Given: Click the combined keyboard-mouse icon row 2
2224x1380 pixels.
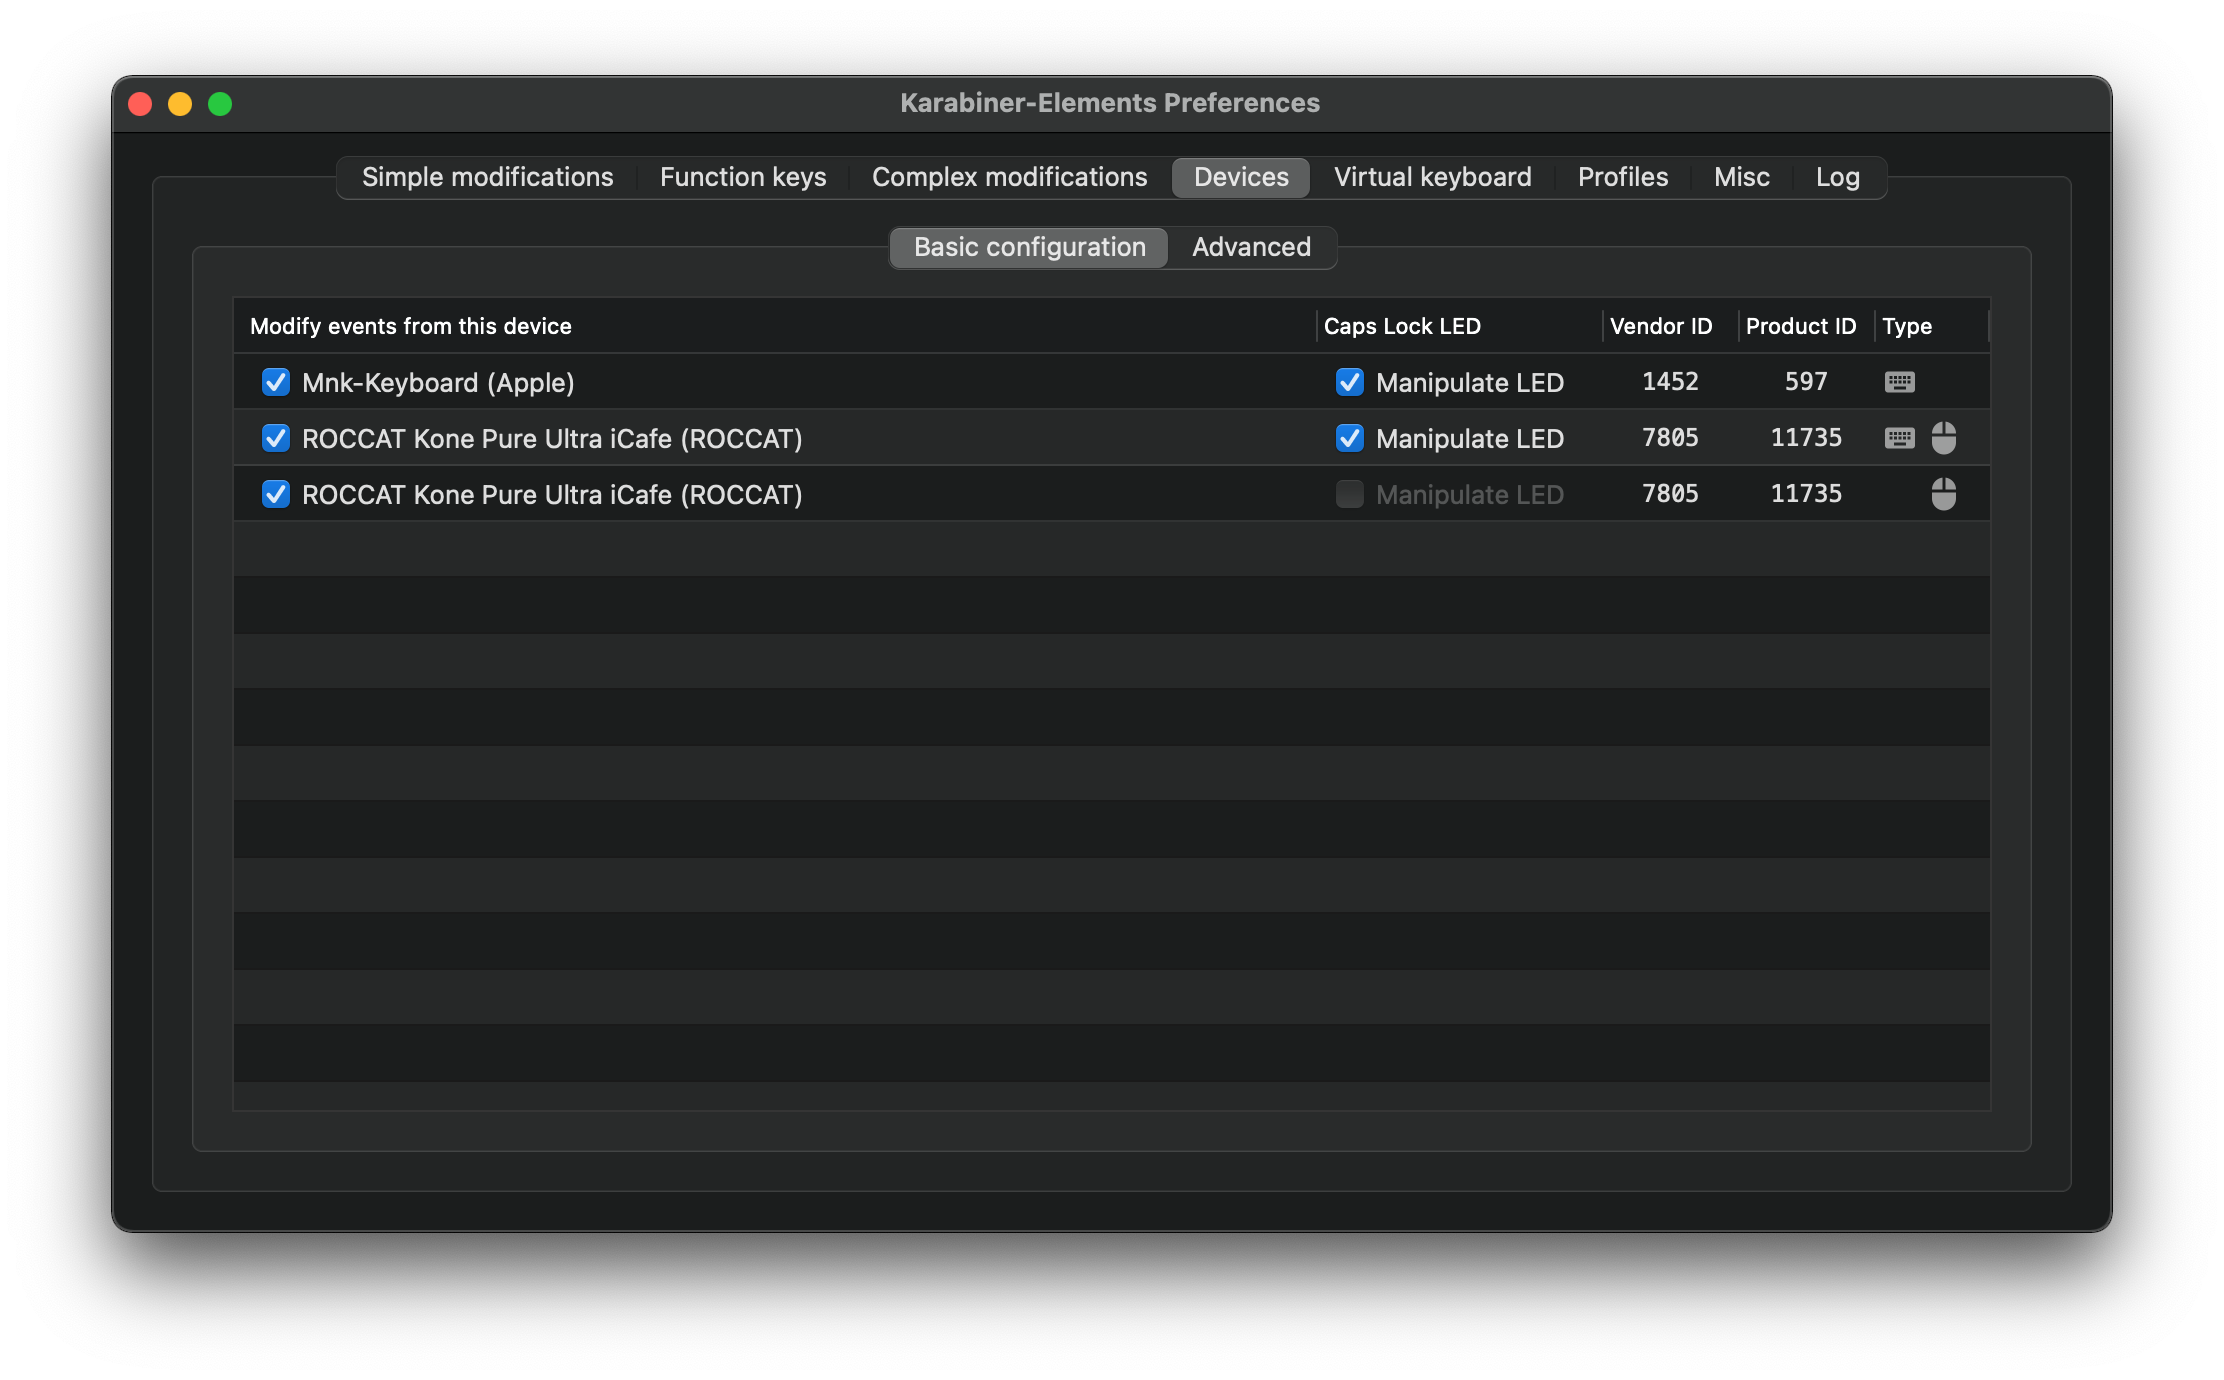Looking at the screenshot, I should (x=1922, y=437).
